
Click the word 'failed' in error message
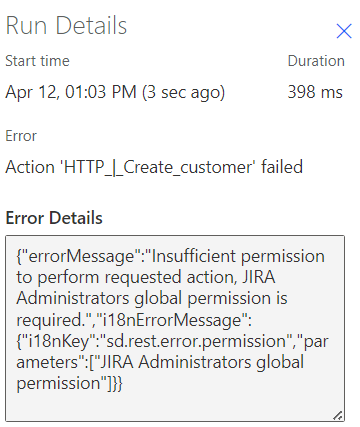click(x=282, y=167)
